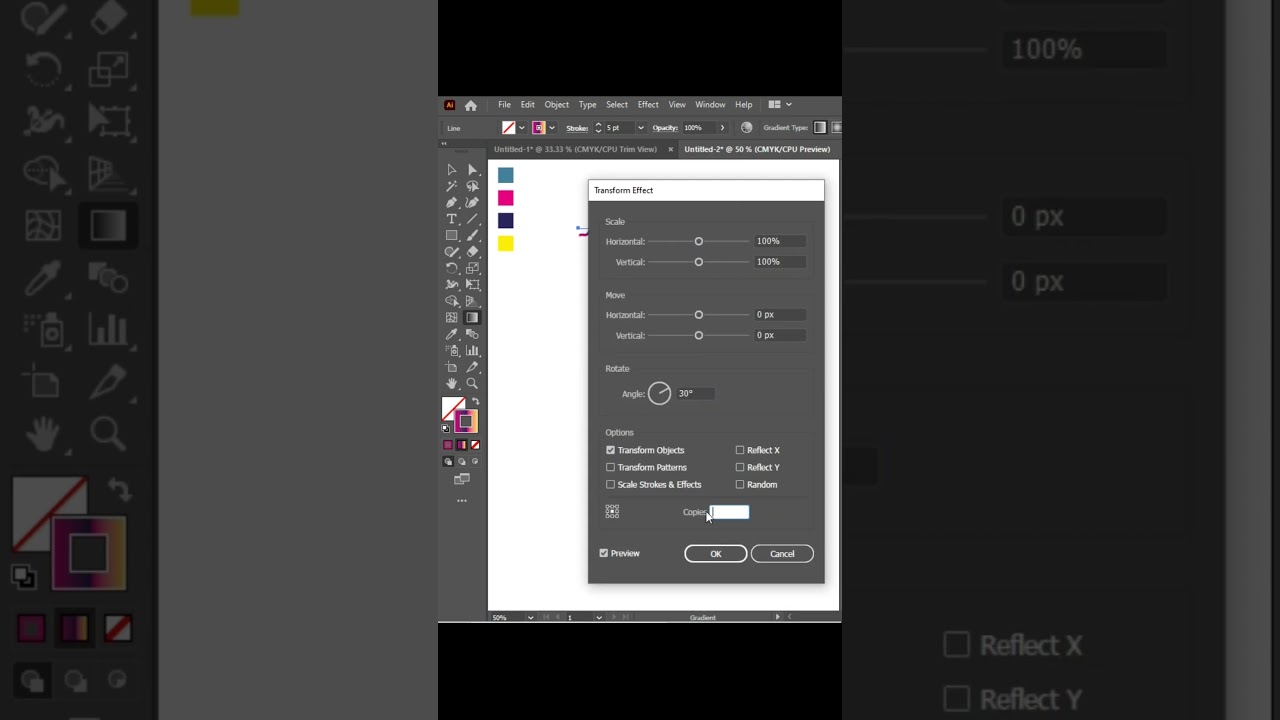
Task: Select the Lasso tool
Action: pos(472,186)
